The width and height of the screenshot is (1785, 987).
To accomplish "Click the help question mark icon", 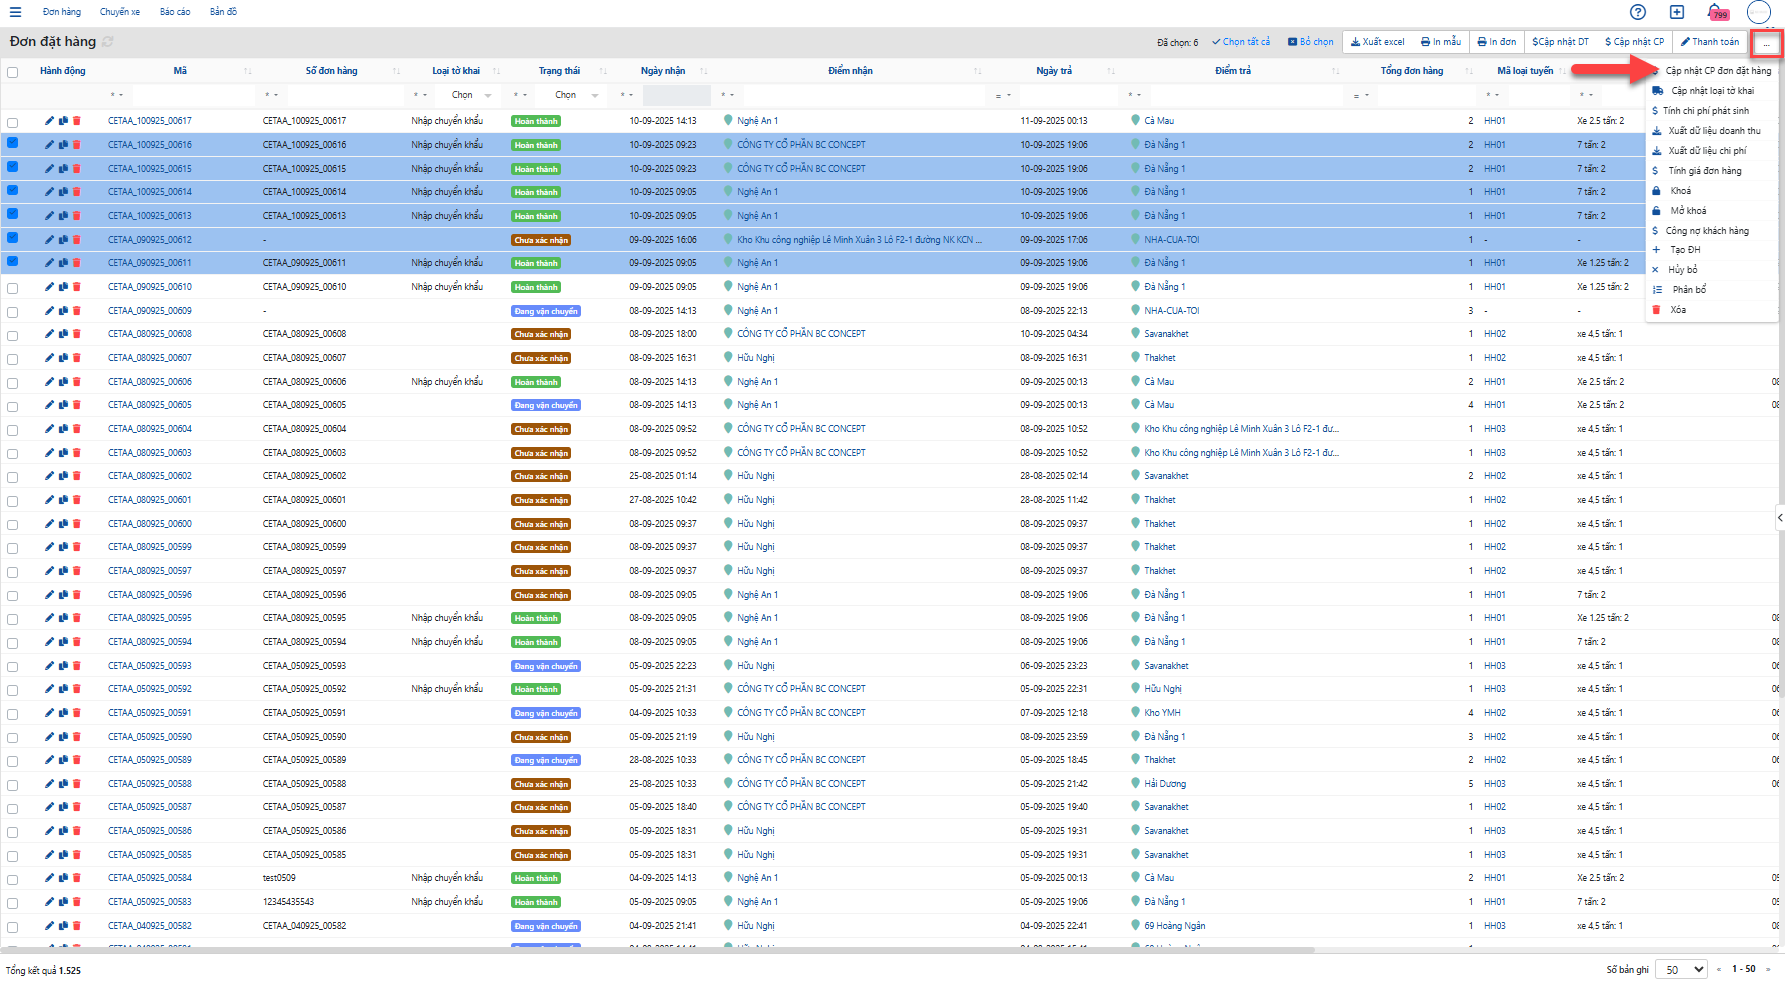I will click(1637, 12).
